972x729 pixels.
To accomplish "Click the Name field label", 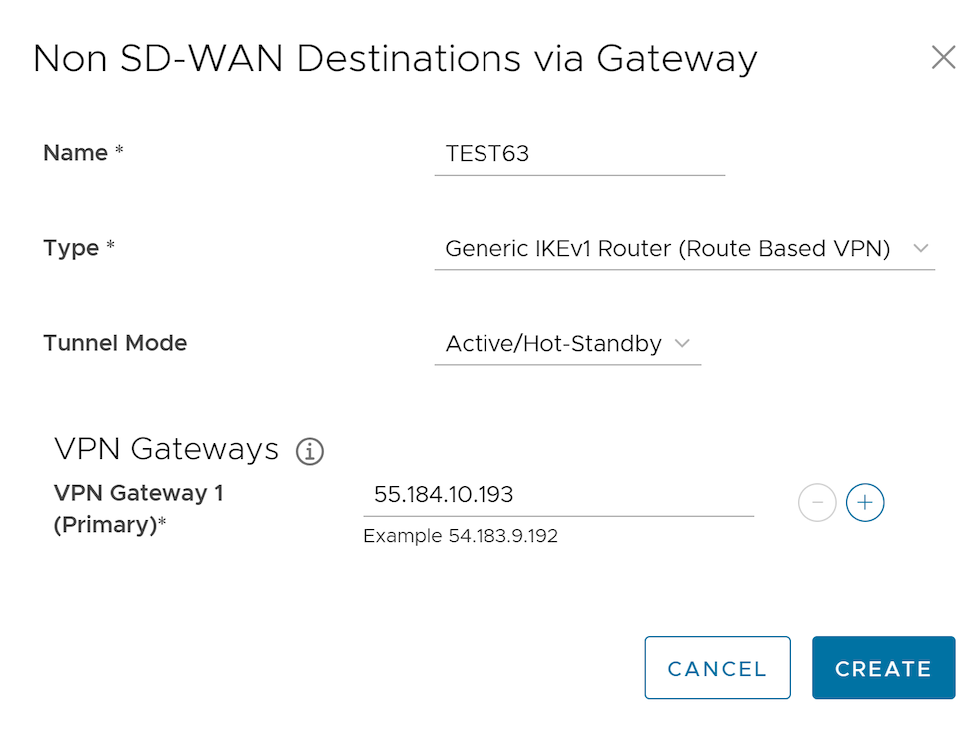I will coord(75,153).
